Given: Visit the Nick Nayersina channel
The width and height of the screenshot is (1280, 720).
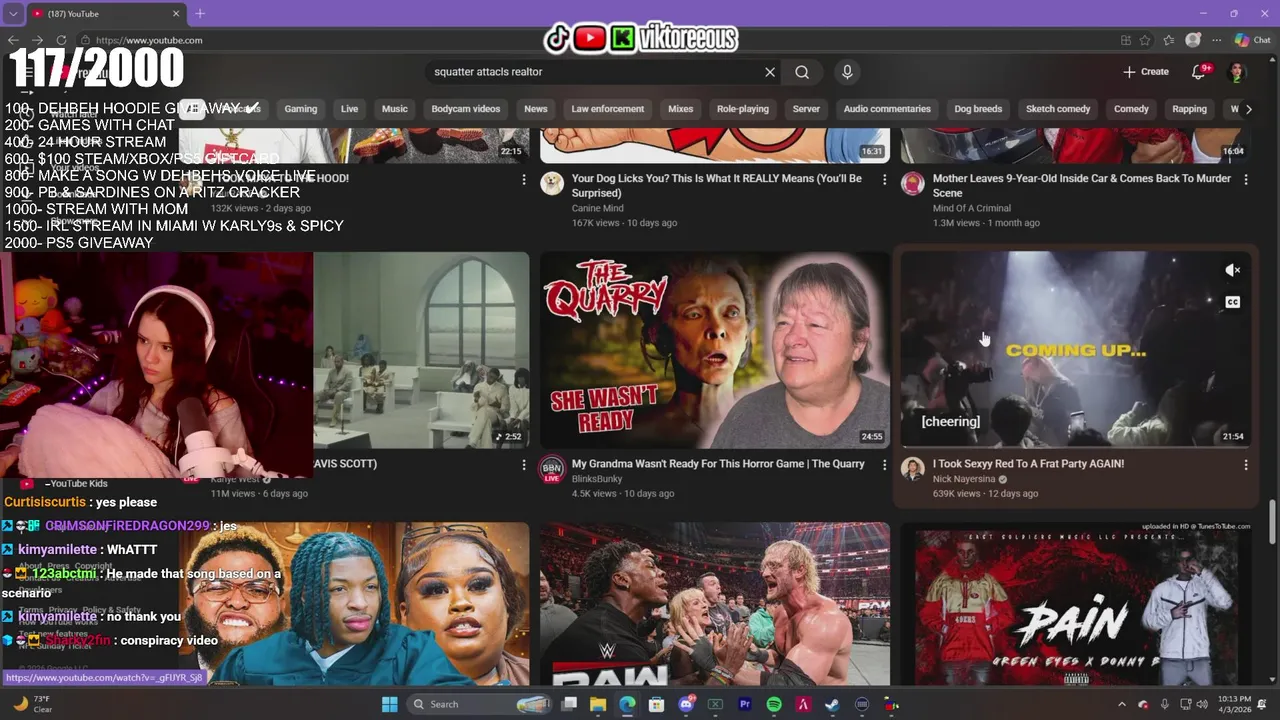Looking at the screenshot, I should (964, 479).
